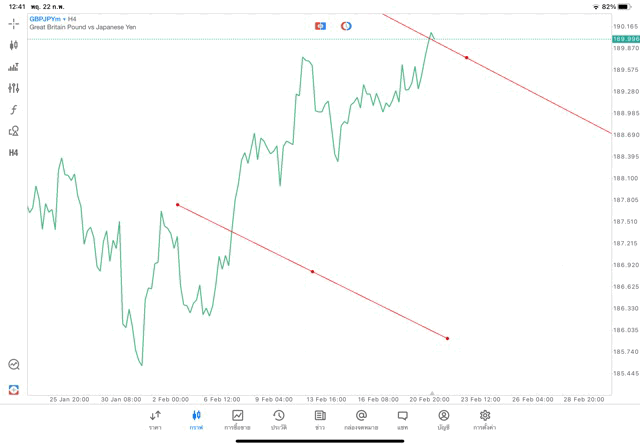The width and height of the screenshot is (640, 447).
Task: Select the lower red trendline's middle anchor point
Action: point(312,271)
